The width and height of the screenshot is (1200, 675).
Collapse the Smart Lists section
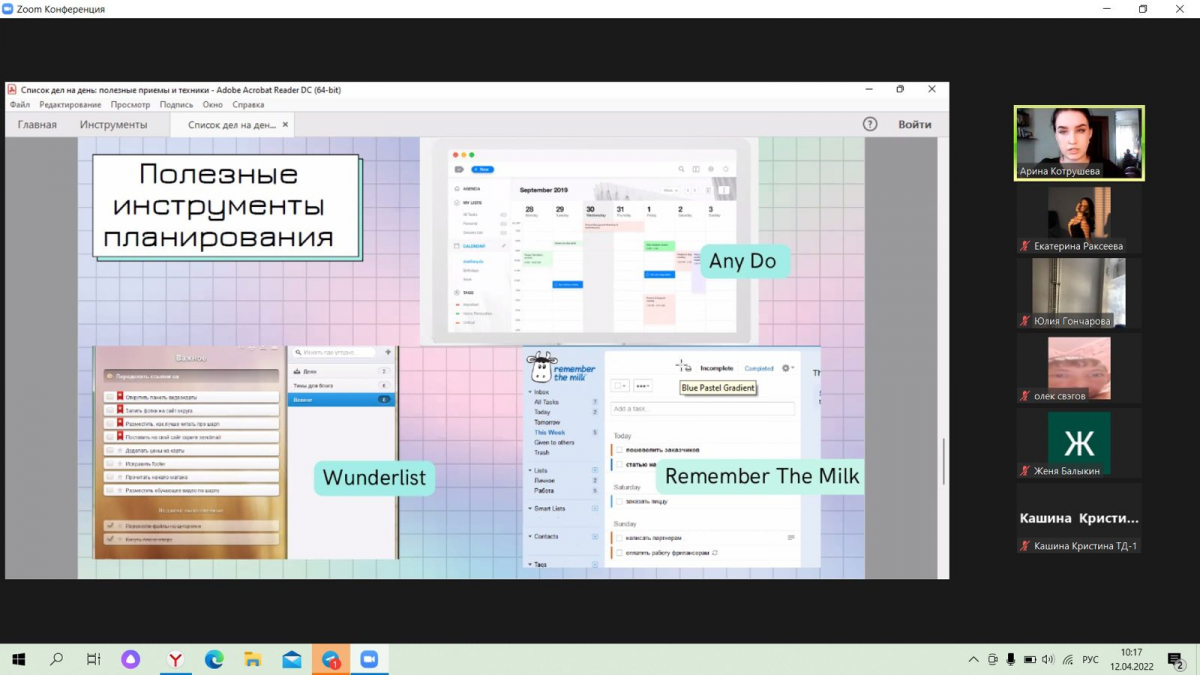tap(529, 508)
